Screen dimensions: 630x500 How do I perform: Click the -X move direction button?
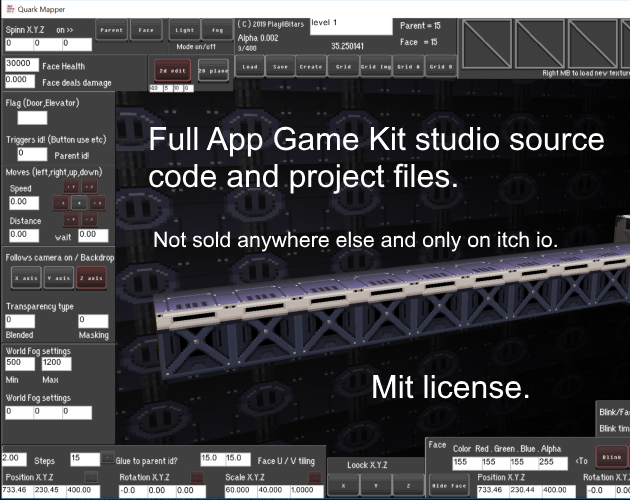click(61, 203)
